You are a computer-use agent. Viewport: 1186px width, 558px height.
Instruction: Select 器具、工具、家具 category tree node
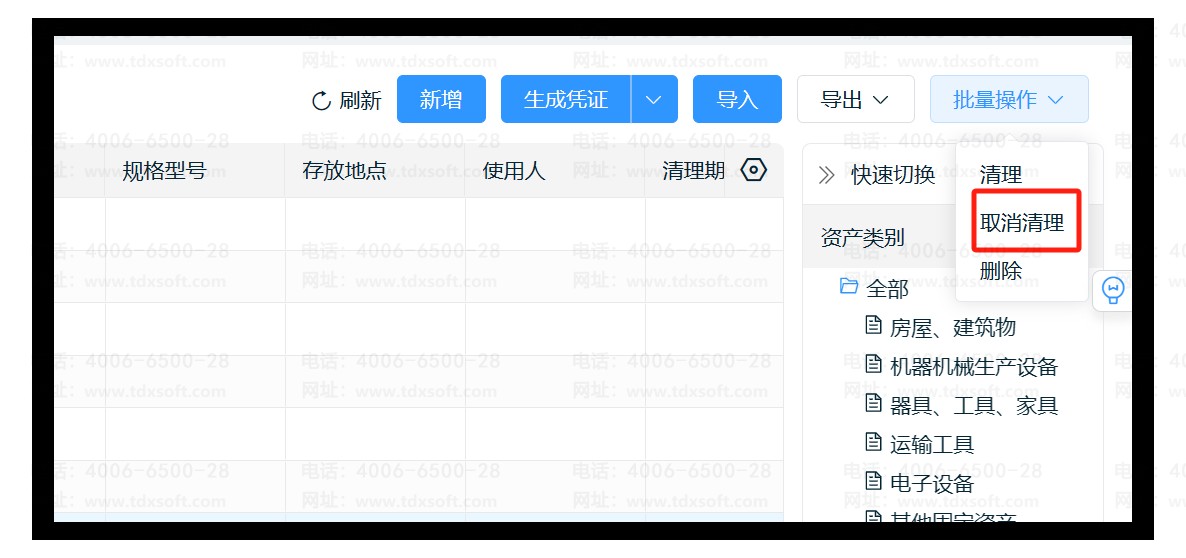[x=973, y=405]
